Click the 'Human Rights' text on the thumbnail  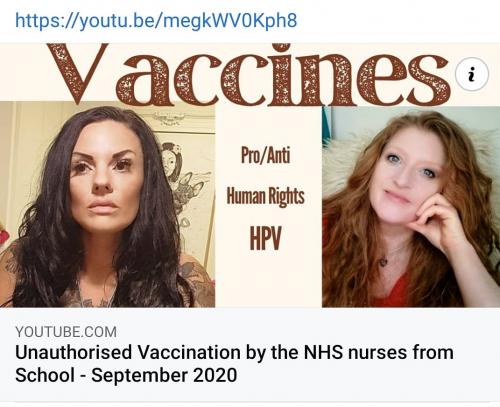point(266,196)
